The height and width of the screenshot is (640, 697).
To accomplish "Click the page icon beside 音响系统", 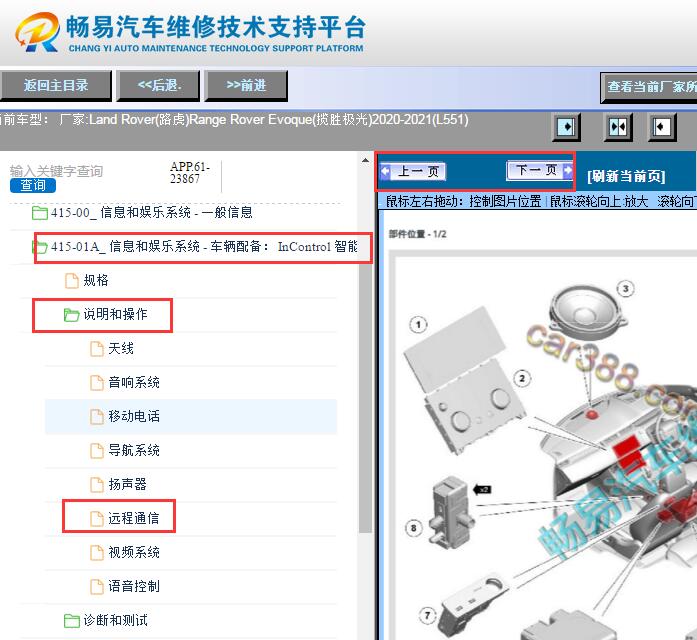I will (97, 383).
